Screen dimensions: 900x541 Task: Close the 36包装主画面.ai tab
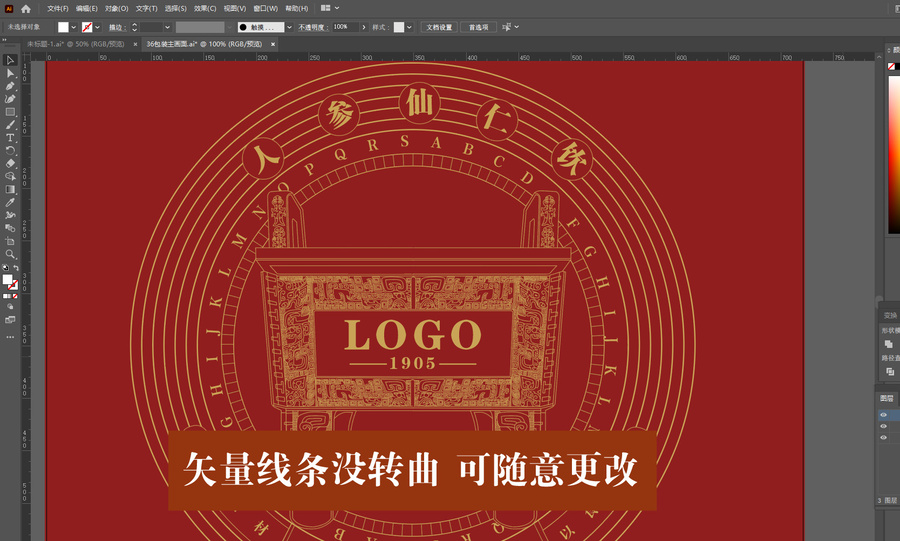(x=273, y=44)
